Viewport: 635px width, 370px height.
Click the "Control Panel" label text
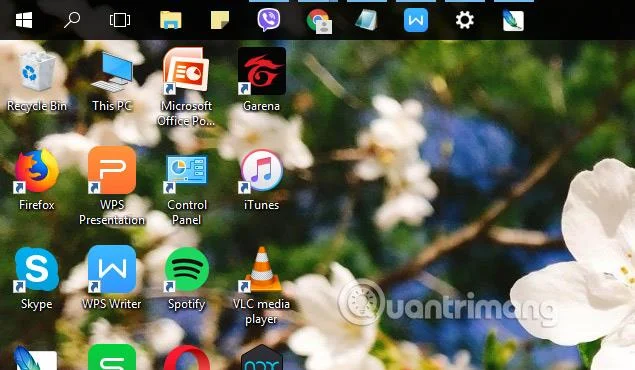(x=187, y=213)
